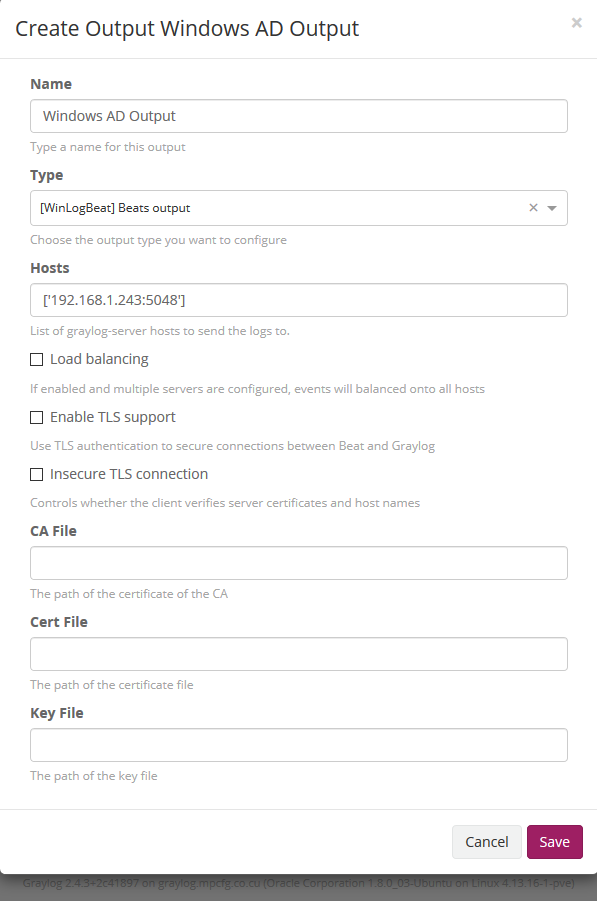The width and height of the screenshot is (597, 901).
Task: Enable the Load balancing checkbox
Action: pyautogui.click(x=36, y=360)
